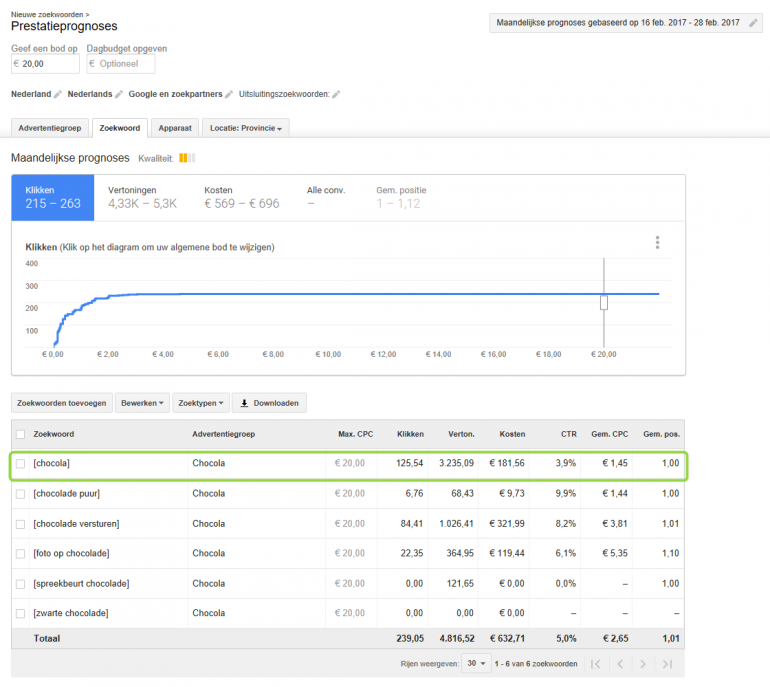Sort table by Zoekwoord column header
770x687 pixels.
click(x=54, y=434)
